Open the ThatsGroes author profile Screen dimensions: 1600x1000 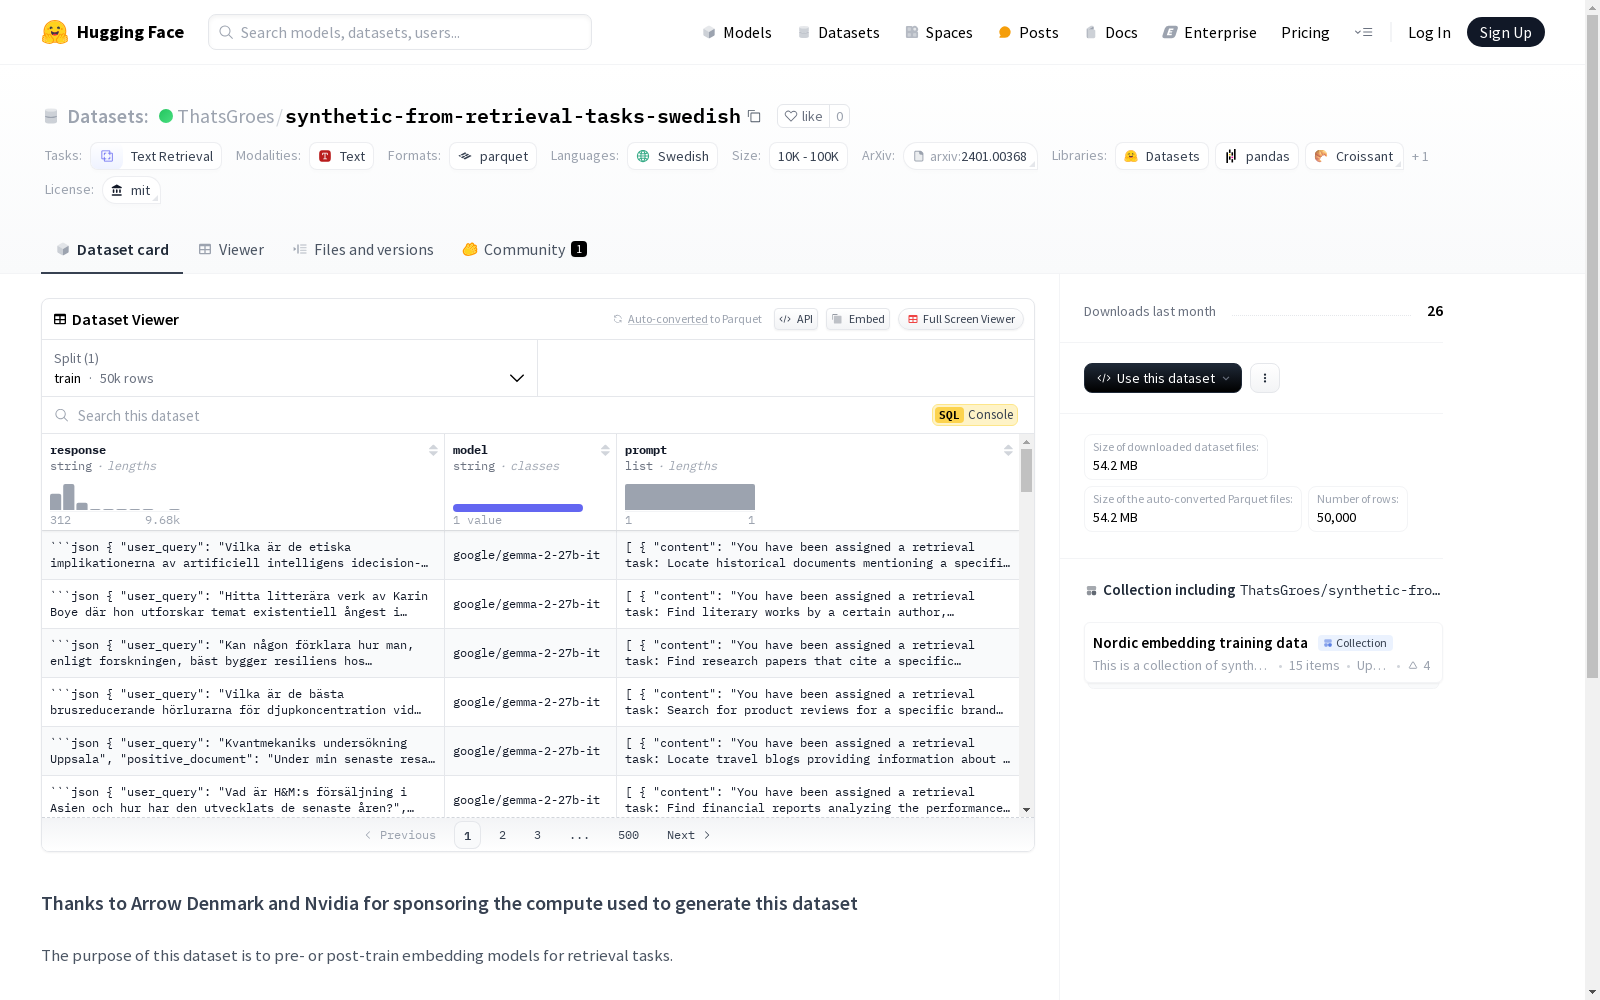click(226, 117)
